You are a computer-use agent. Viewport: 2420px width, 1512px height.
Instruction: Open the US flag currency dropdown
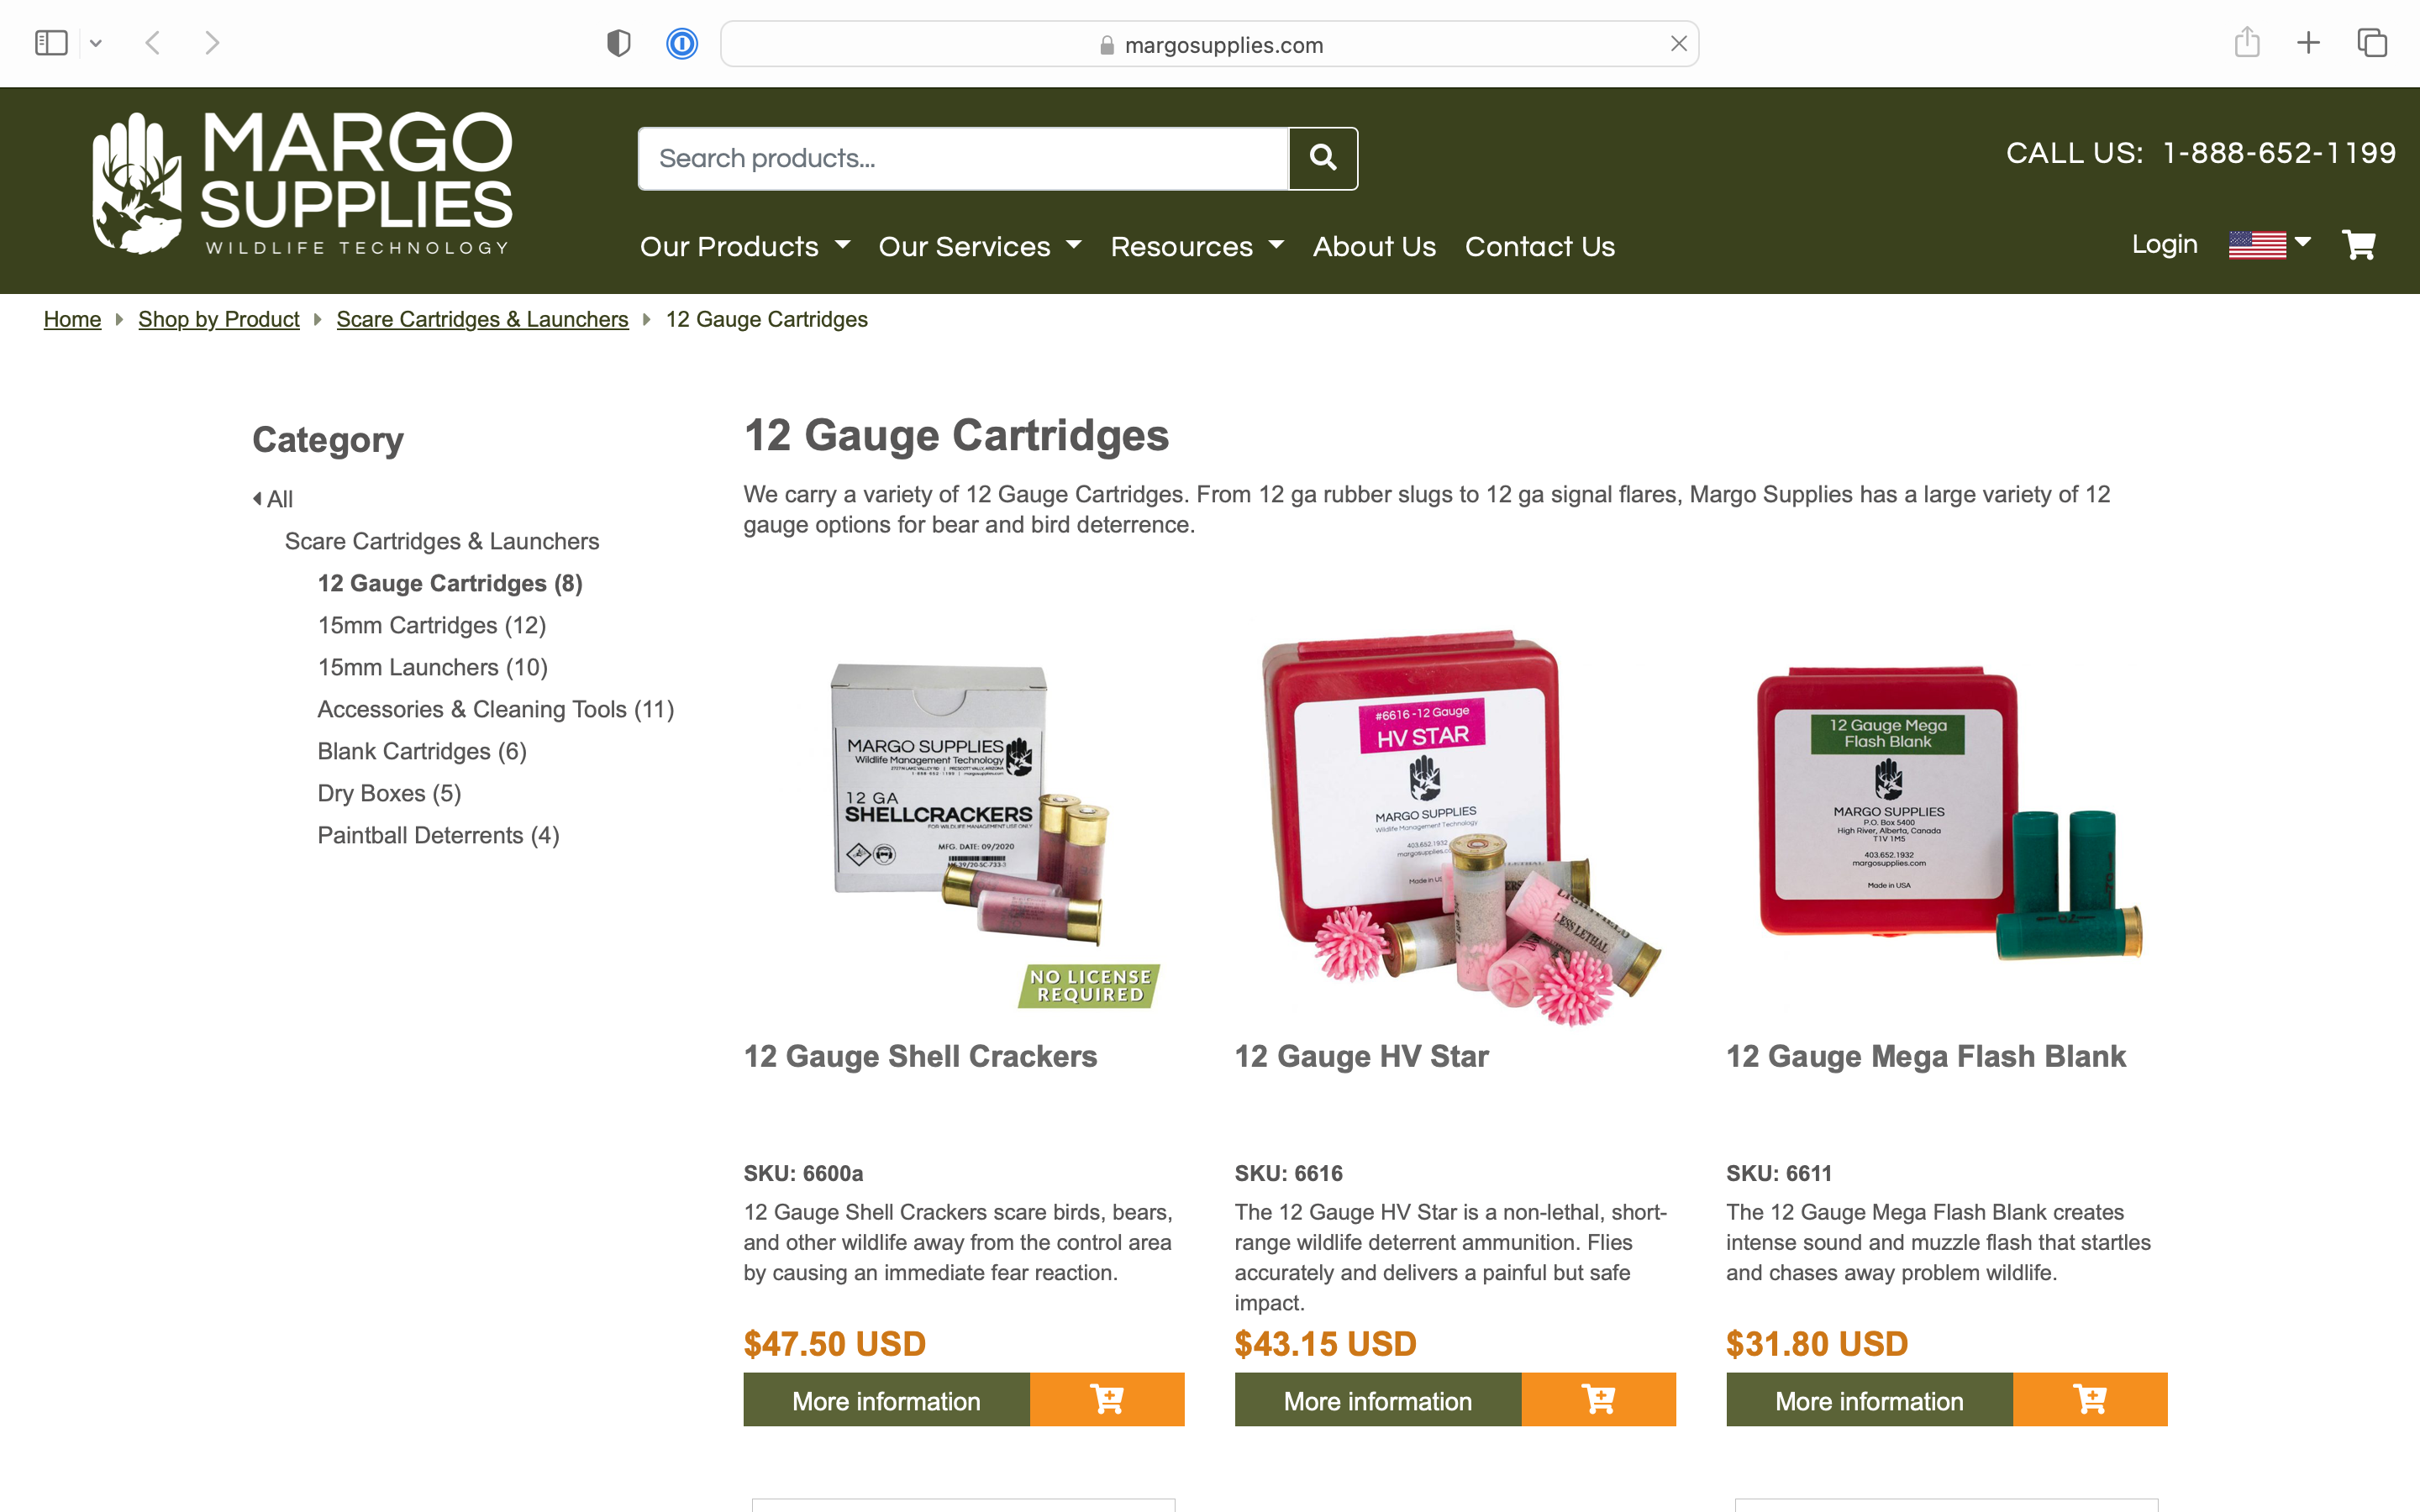(2269, 245)
